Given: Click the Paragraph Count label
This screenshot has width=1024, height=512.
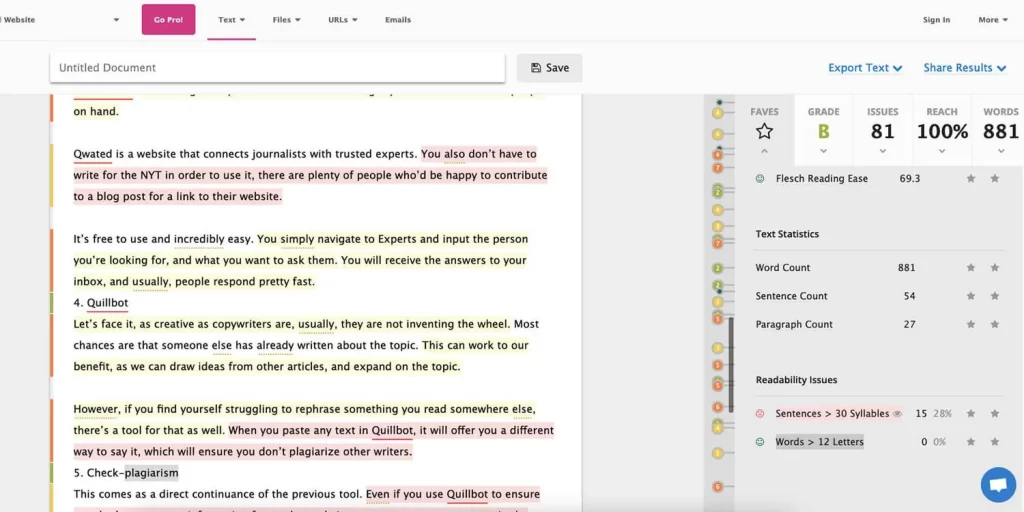Looking at the screenshot, I should pos(794,325).
